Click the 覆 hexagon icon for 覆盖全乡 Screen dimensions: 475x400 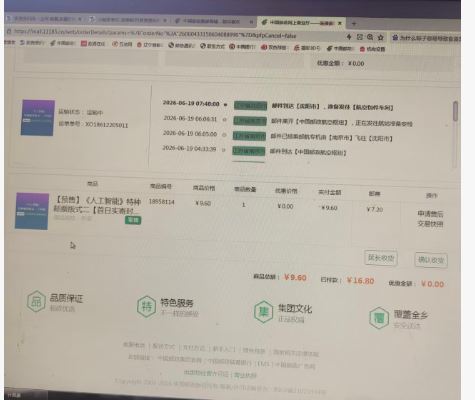tap(379, 318)
